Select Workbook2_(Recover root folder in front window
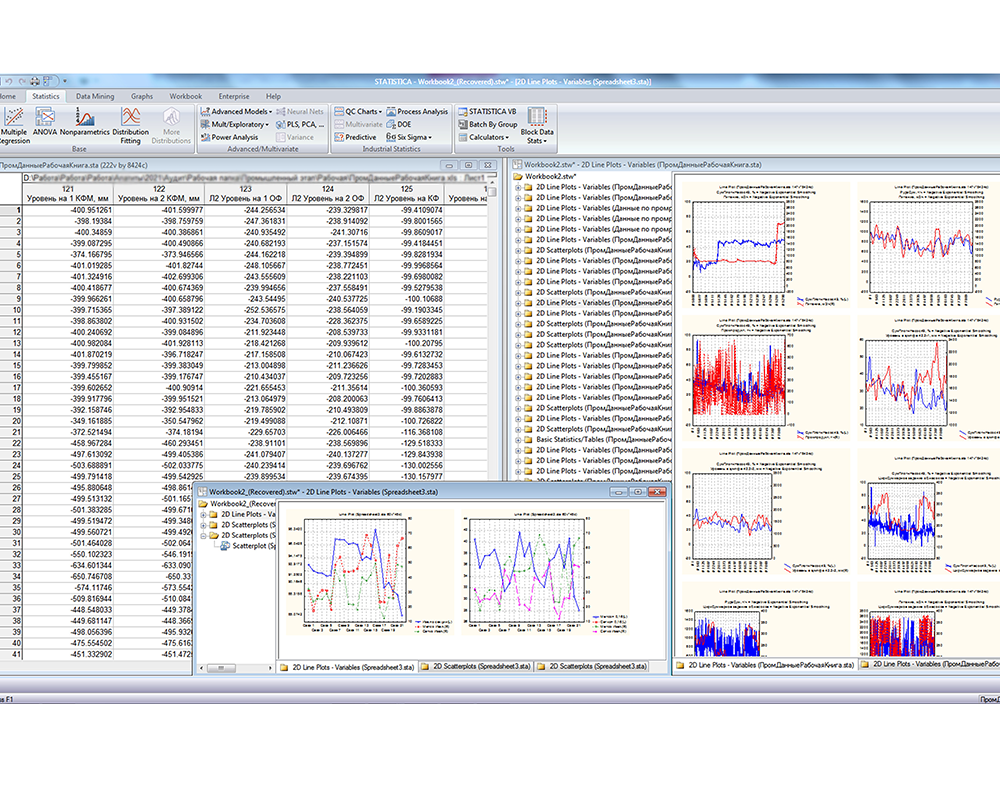Image resolution: width=1000 pixels, height=800 pixels. click(237, 504)
